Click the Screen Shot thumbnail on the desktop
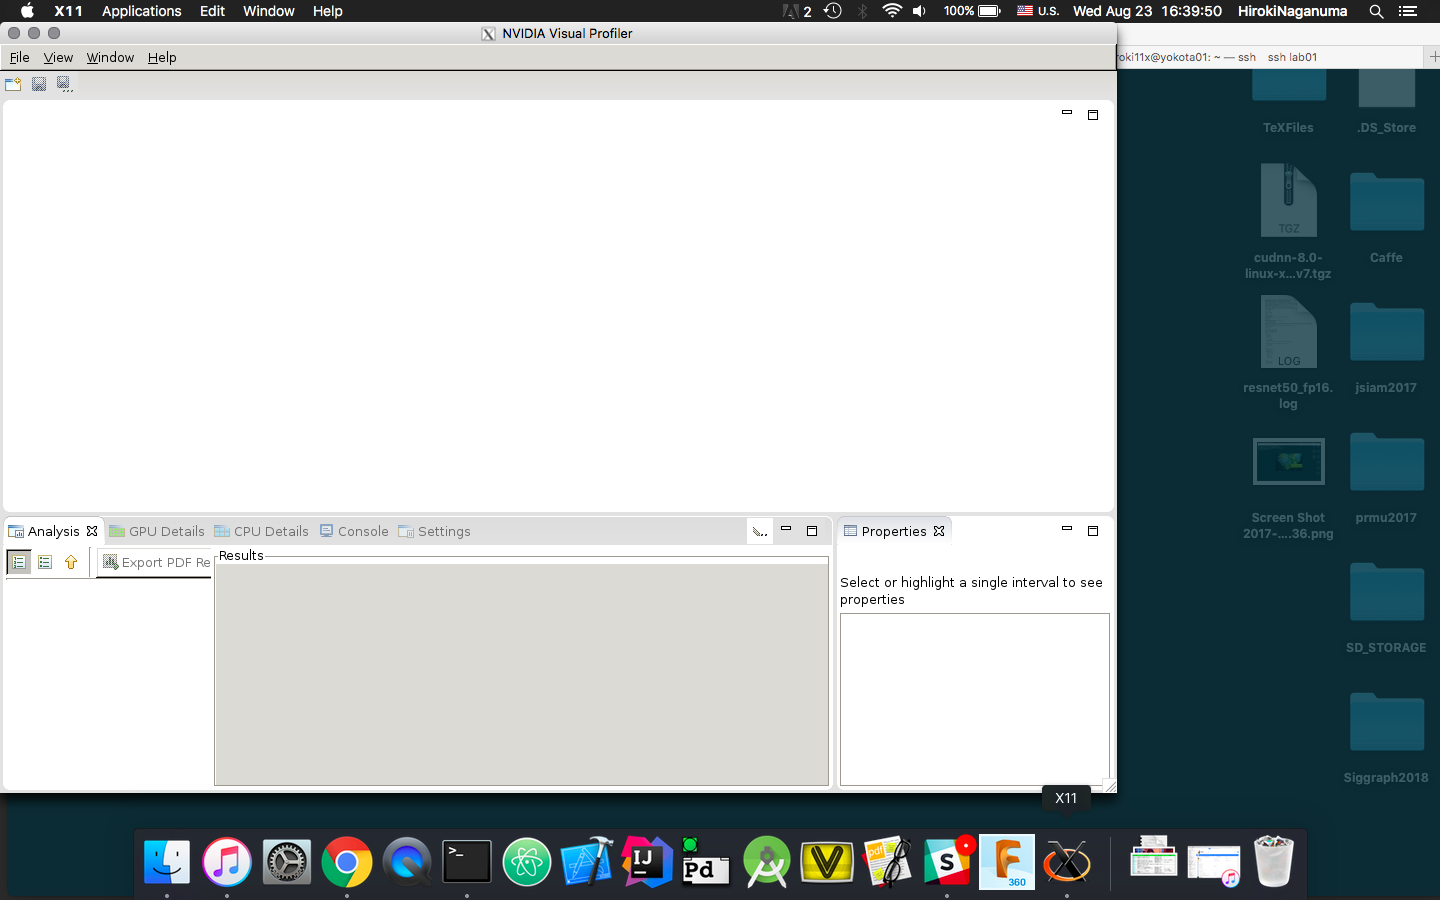1440x900 pixels. click(1288, 462)
